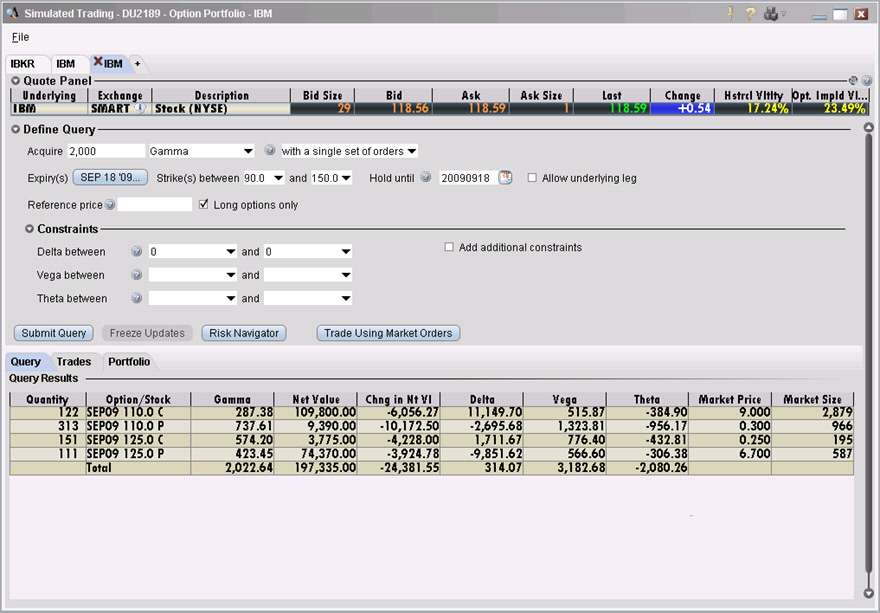Open the calendar picker for Hold until date
Image resolution: width=880 pixels, height=613 pixels.
(x=506, y=177)
